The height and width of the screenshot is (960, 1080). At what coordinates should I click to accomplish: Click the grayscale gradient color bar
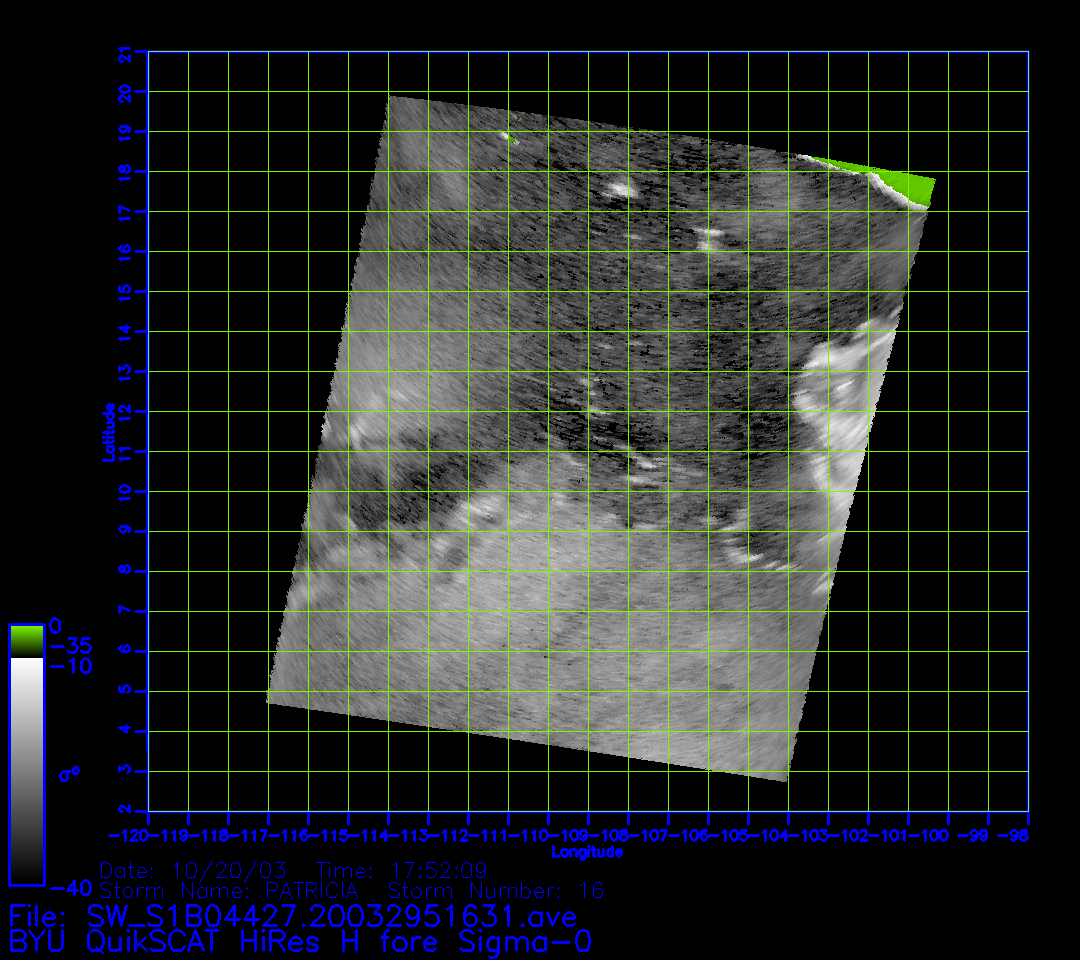point(26,770)
